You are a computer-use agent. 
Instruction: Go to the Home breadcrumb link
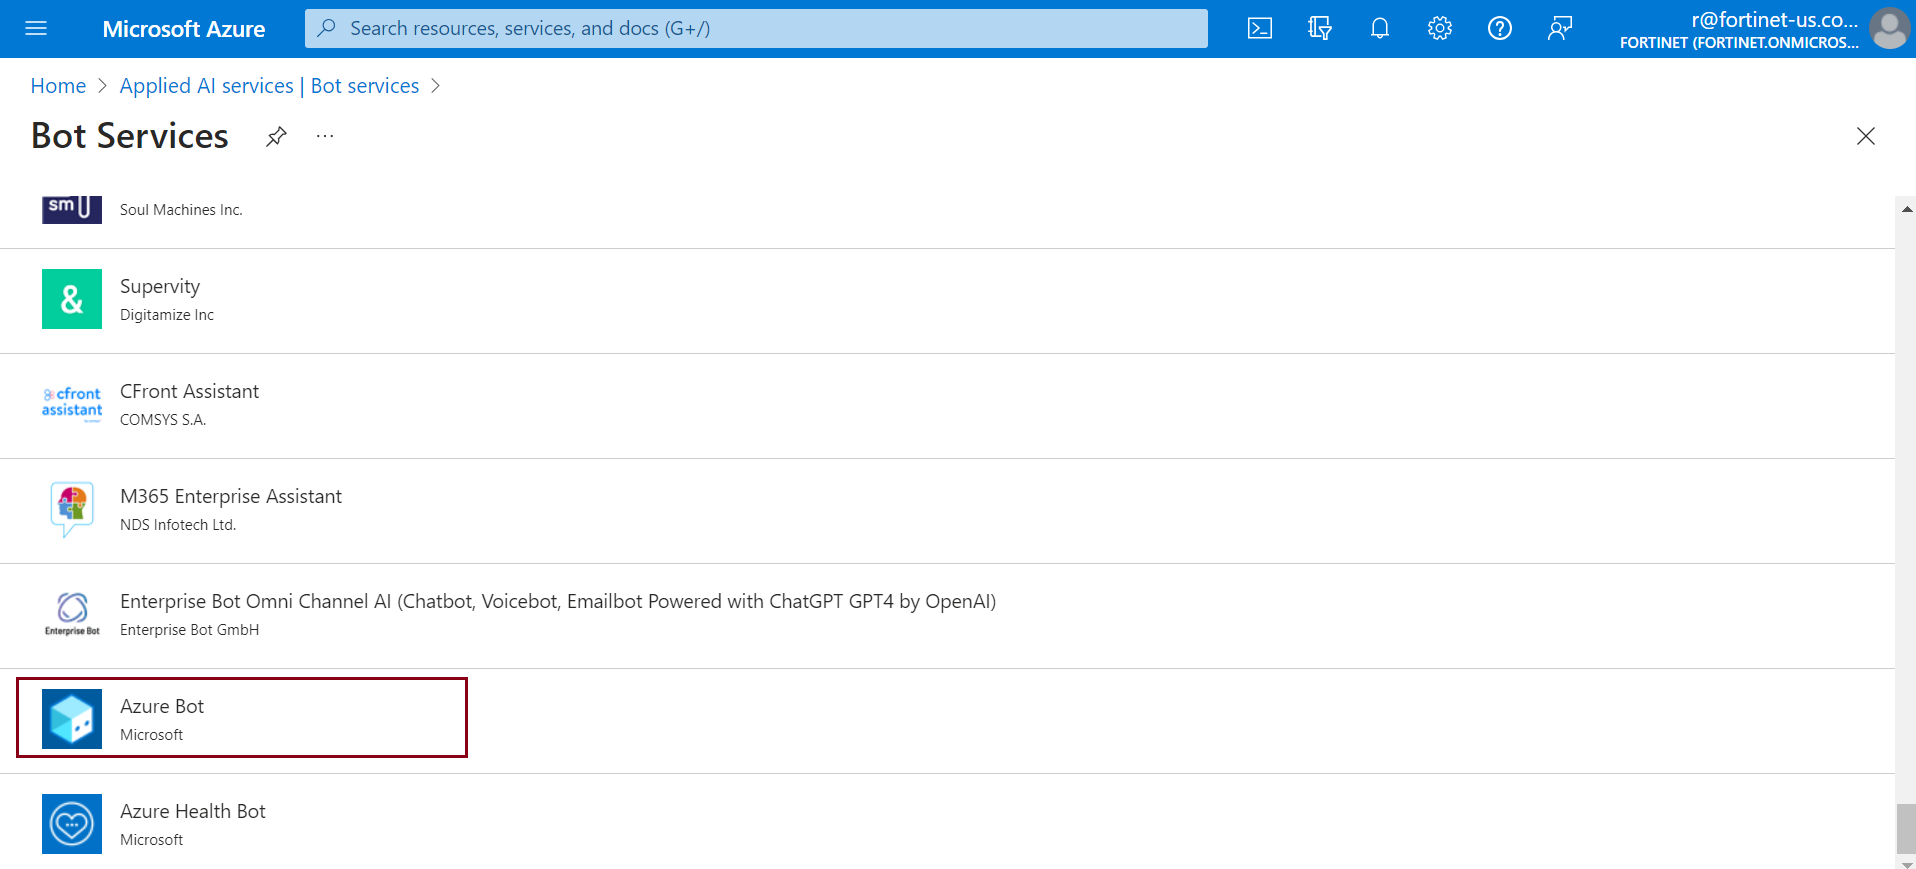point(58,86)
